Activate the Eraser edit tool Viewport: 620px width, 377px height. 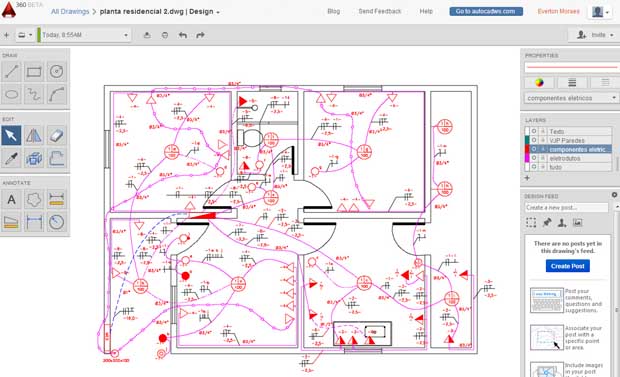point(57,135)
